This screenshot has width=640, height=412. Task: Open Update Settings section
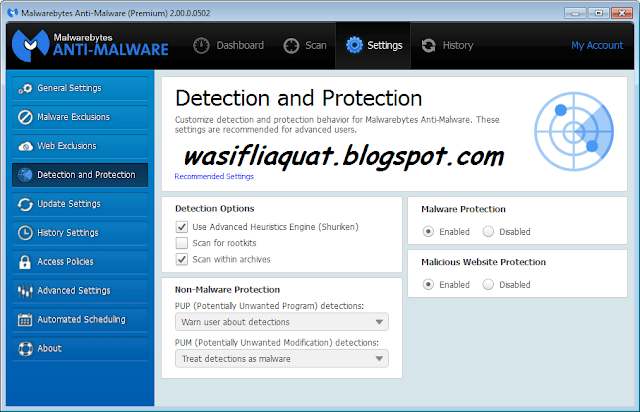[x=80, y=204]
